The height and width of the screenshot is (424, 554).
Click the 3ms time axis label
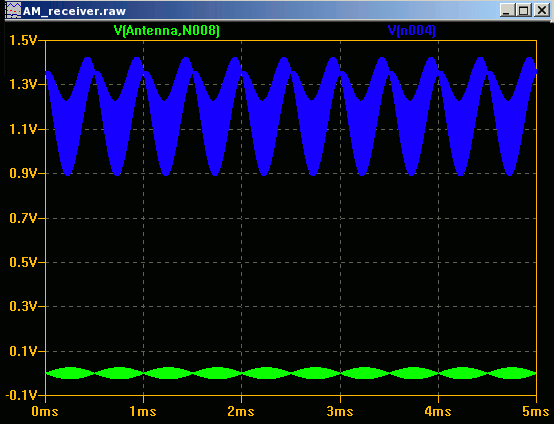pos(340,412)
